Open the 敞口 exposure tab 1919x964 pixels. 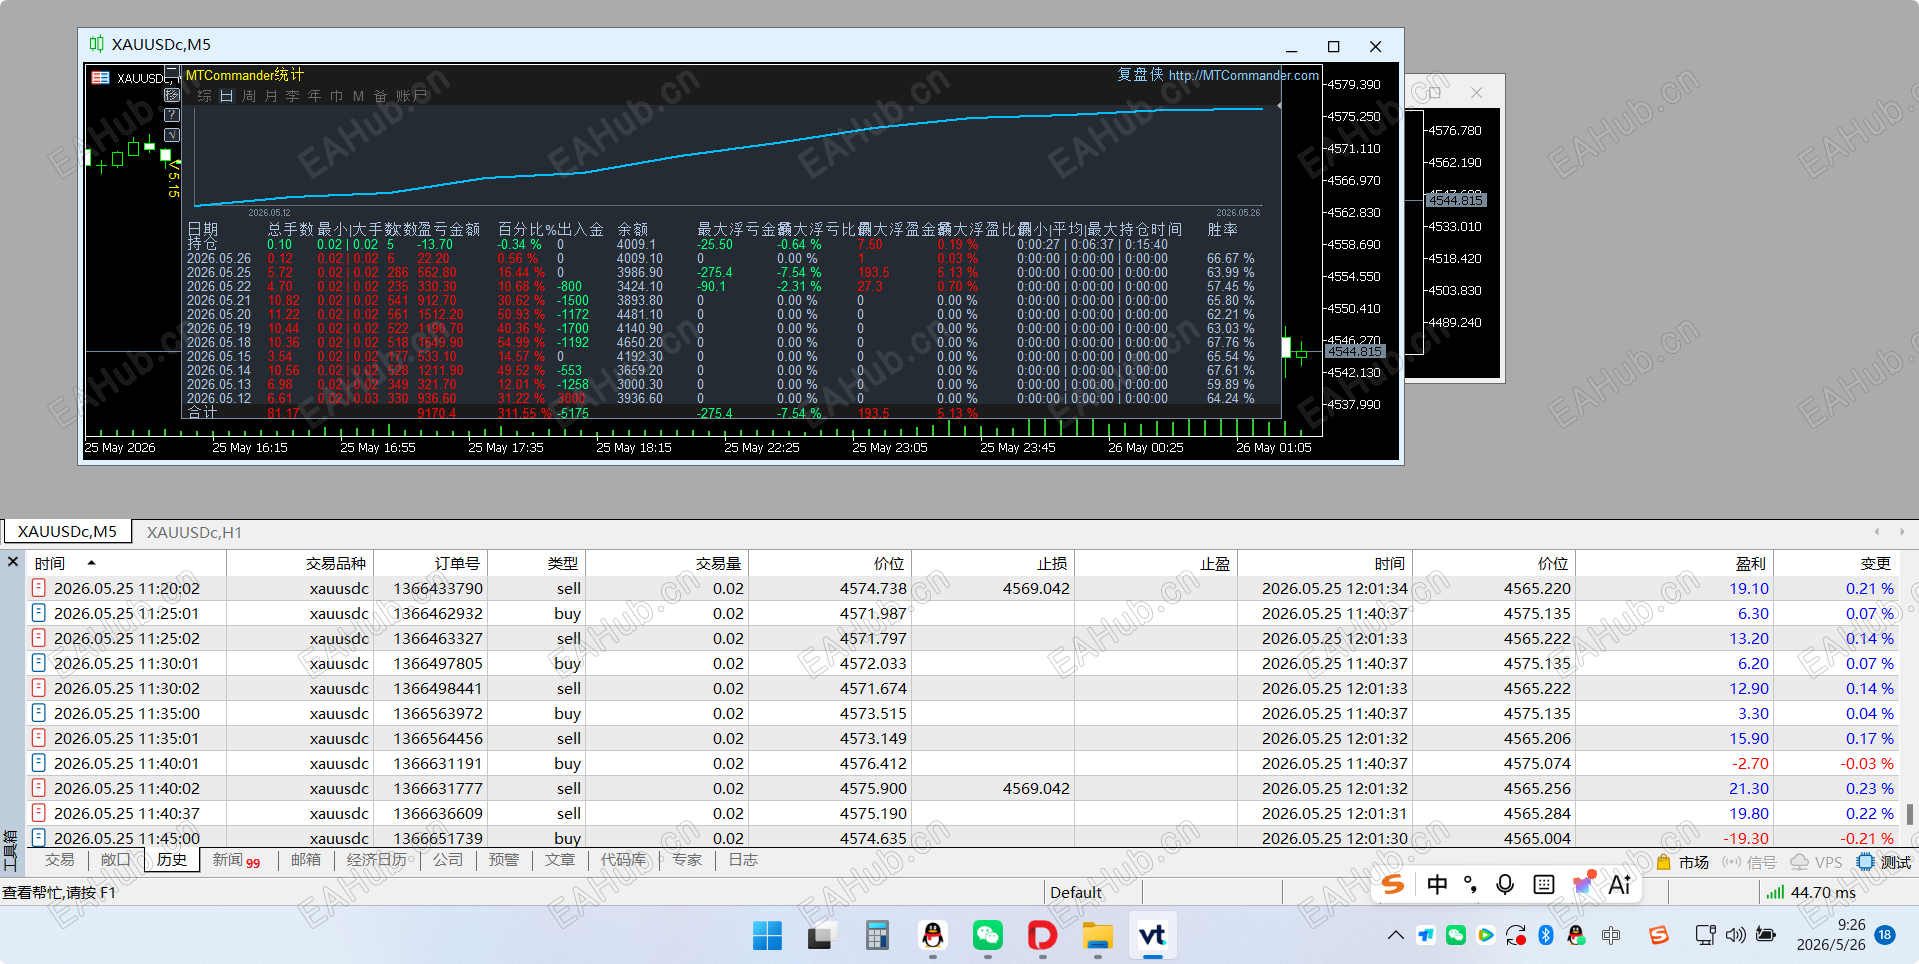115,860
